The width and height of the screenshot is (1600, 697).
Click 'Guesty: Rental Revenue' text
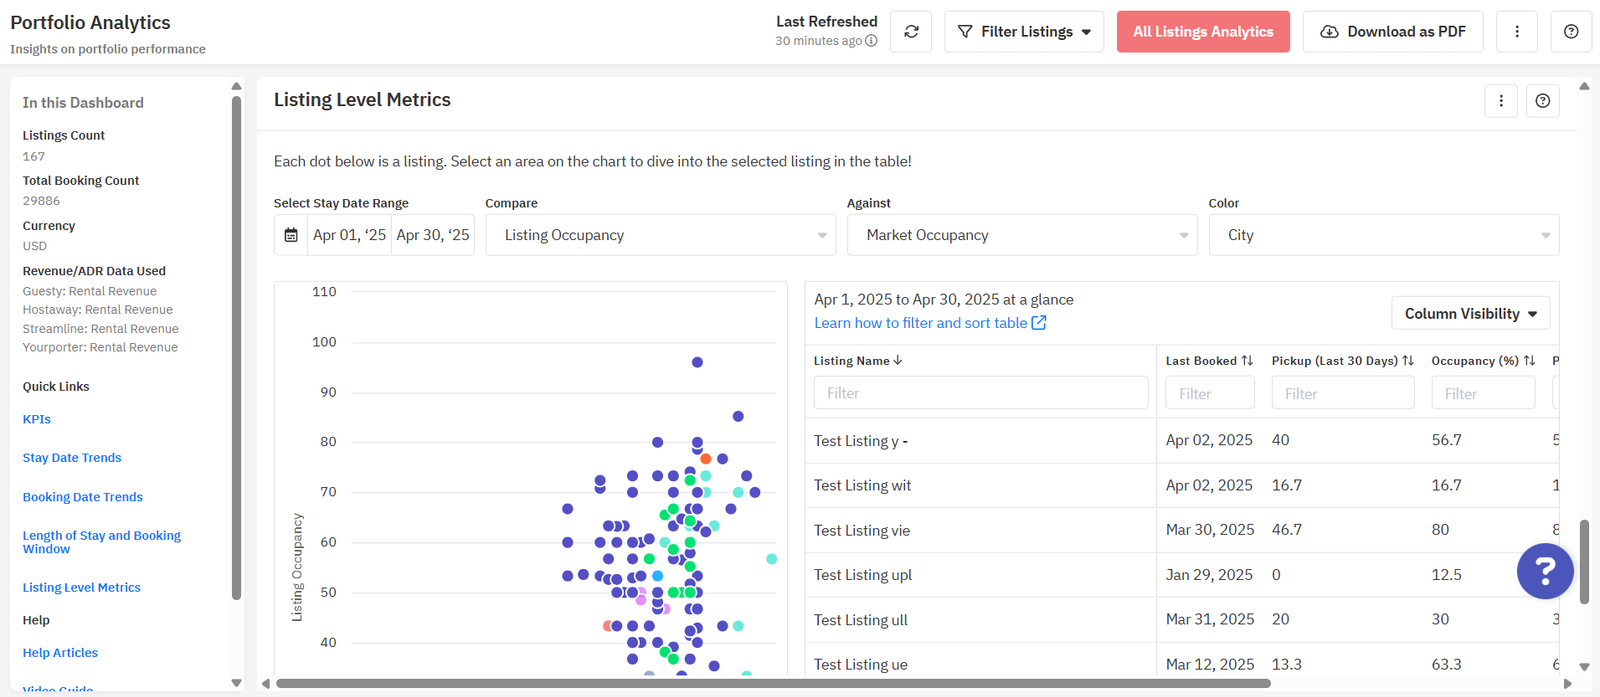(90, 291)
